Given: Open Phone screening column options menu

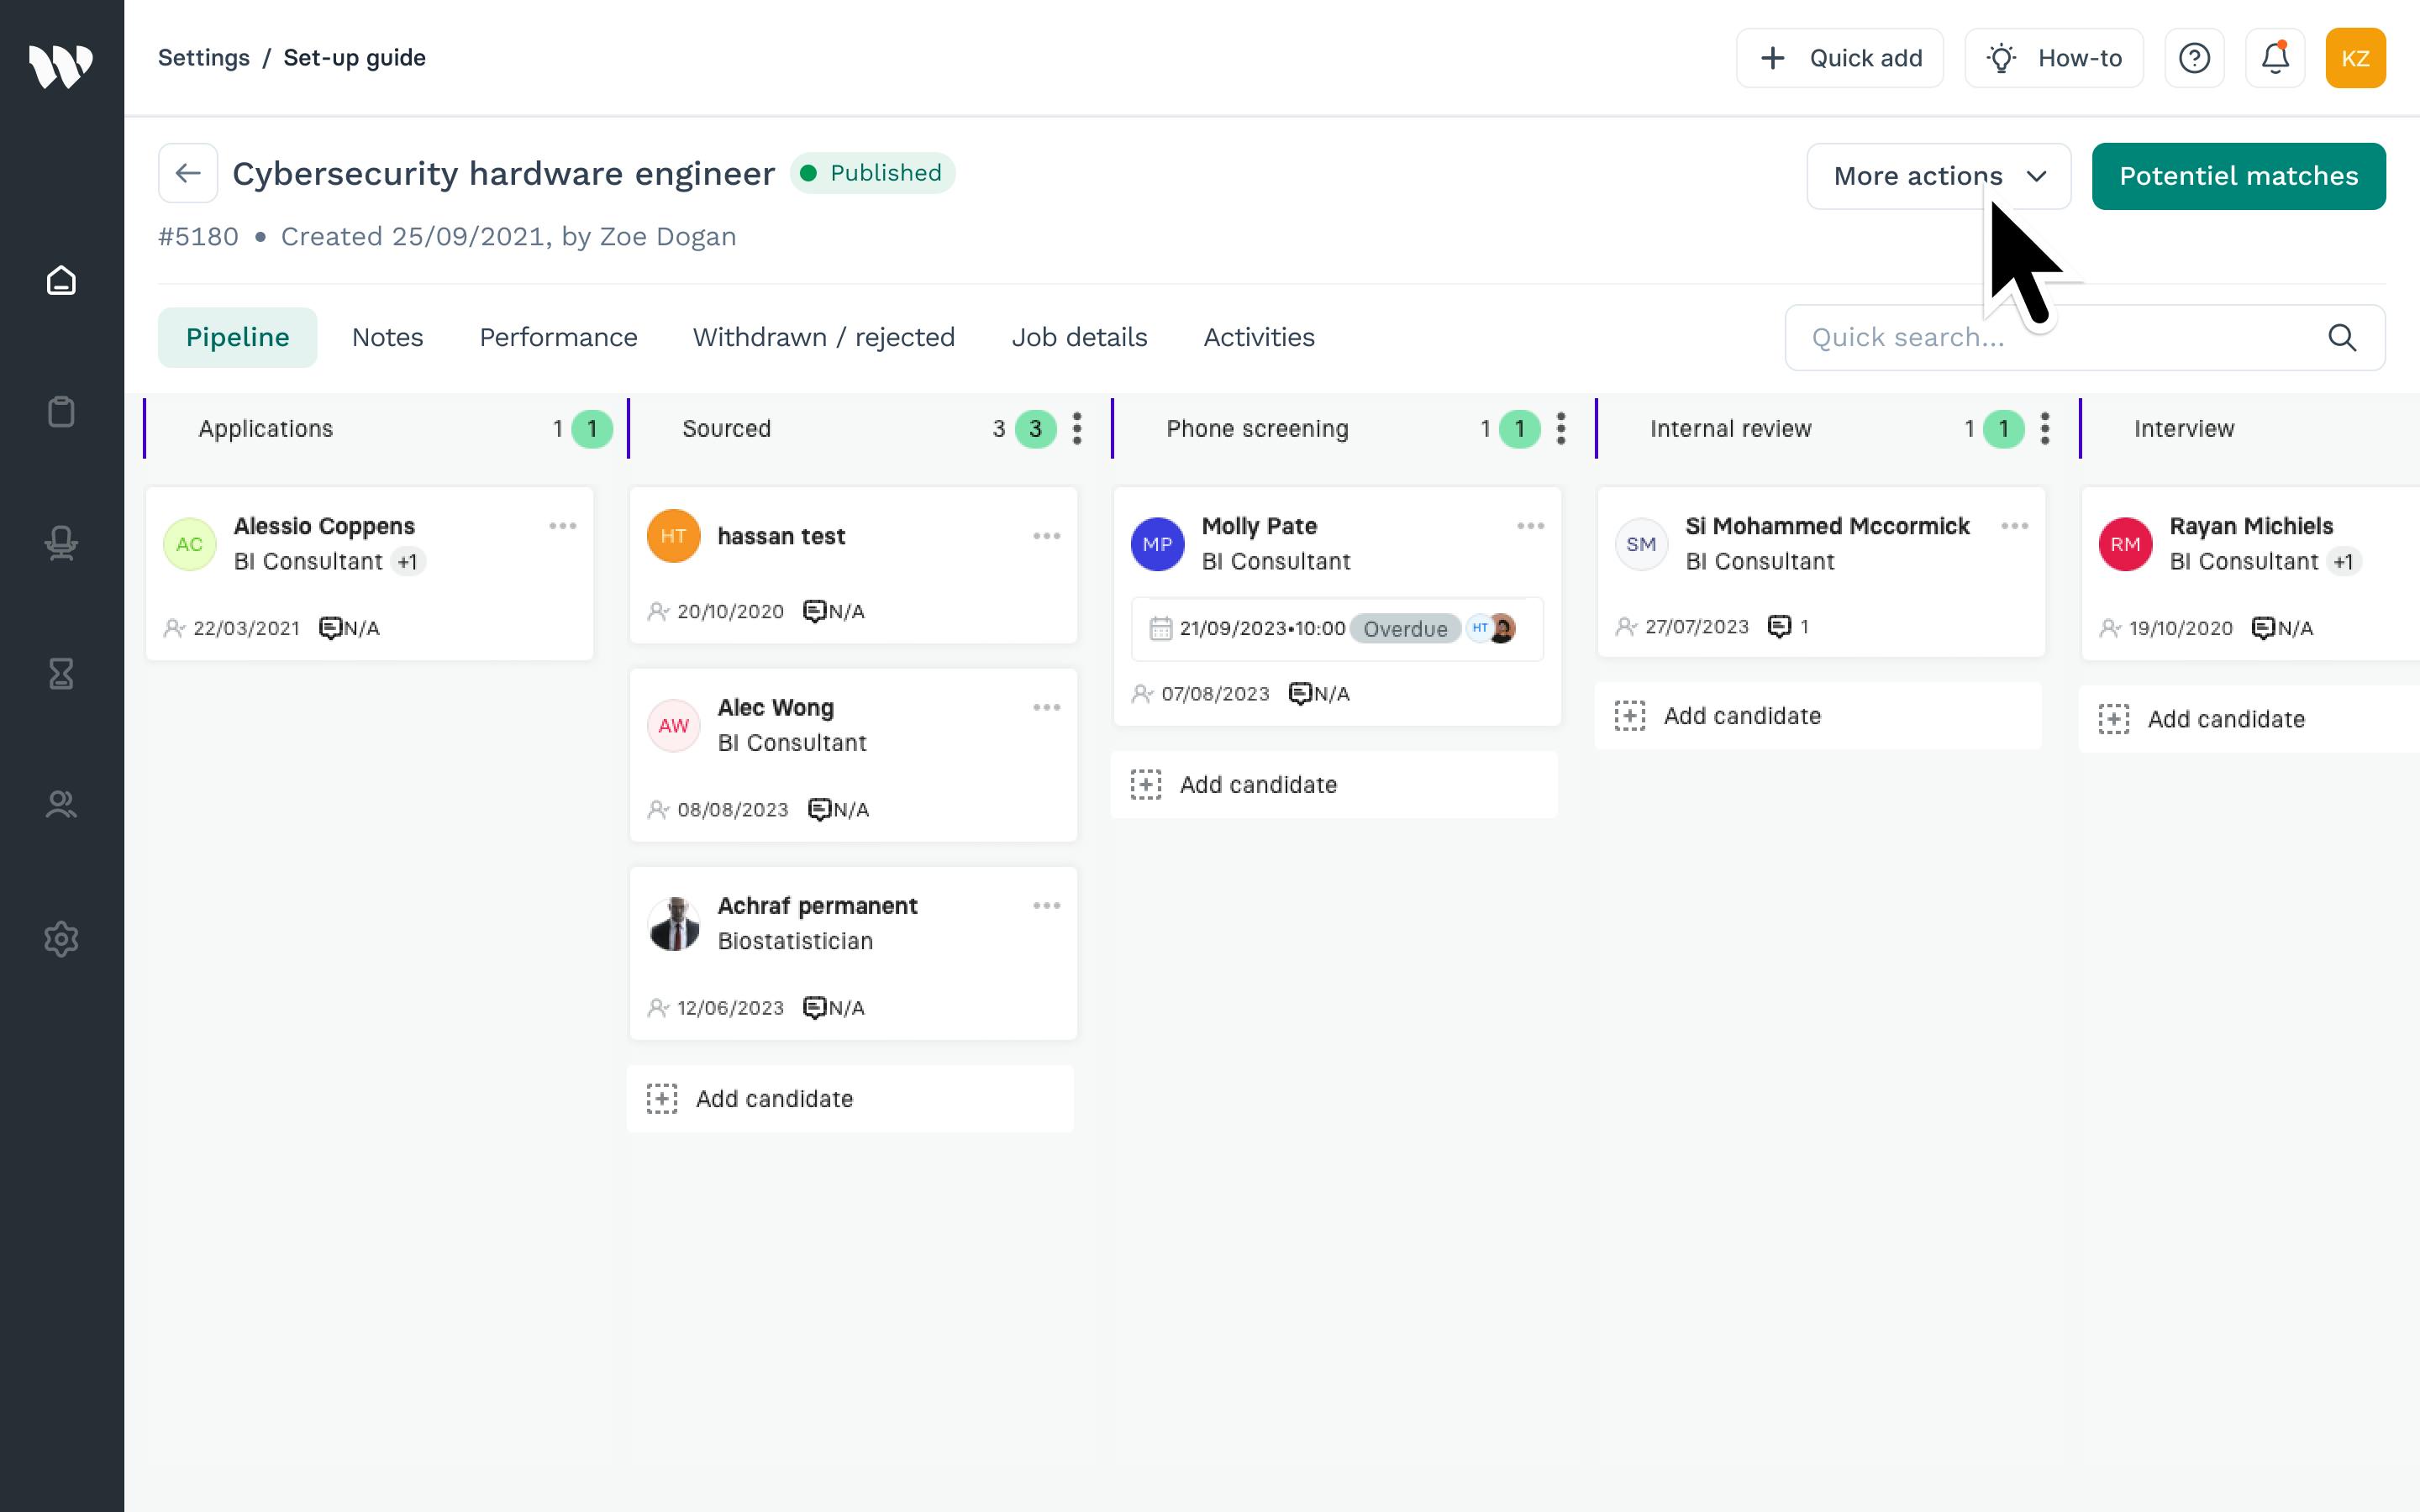Looking at the screenshot, I should coord(1561,429).
